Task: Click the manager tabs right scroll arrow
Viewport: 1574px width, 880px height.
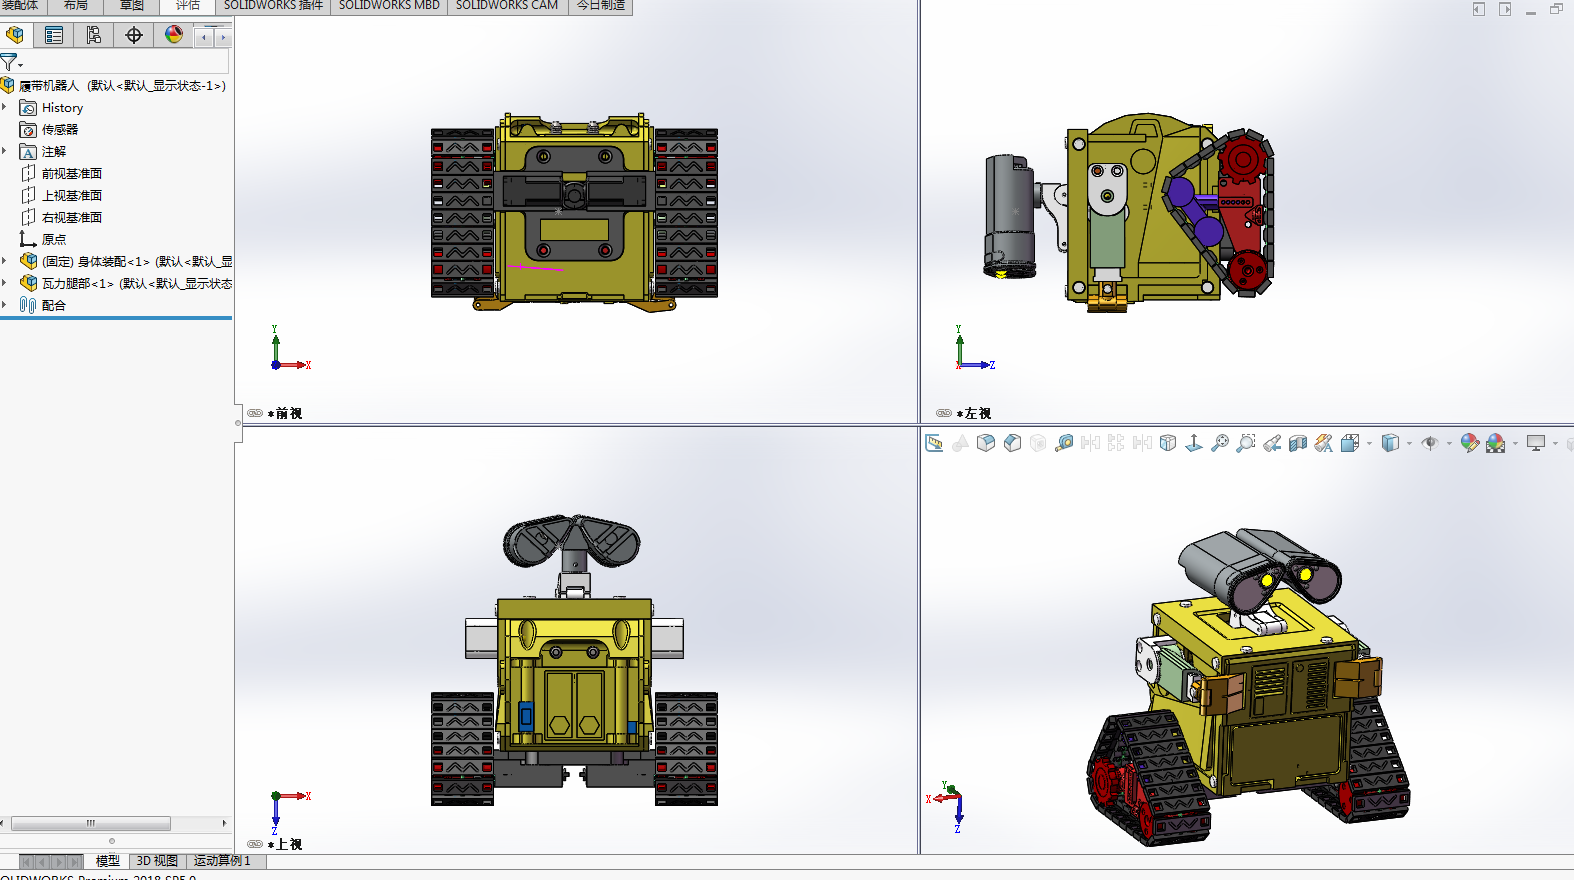Action: click(223, 37)
